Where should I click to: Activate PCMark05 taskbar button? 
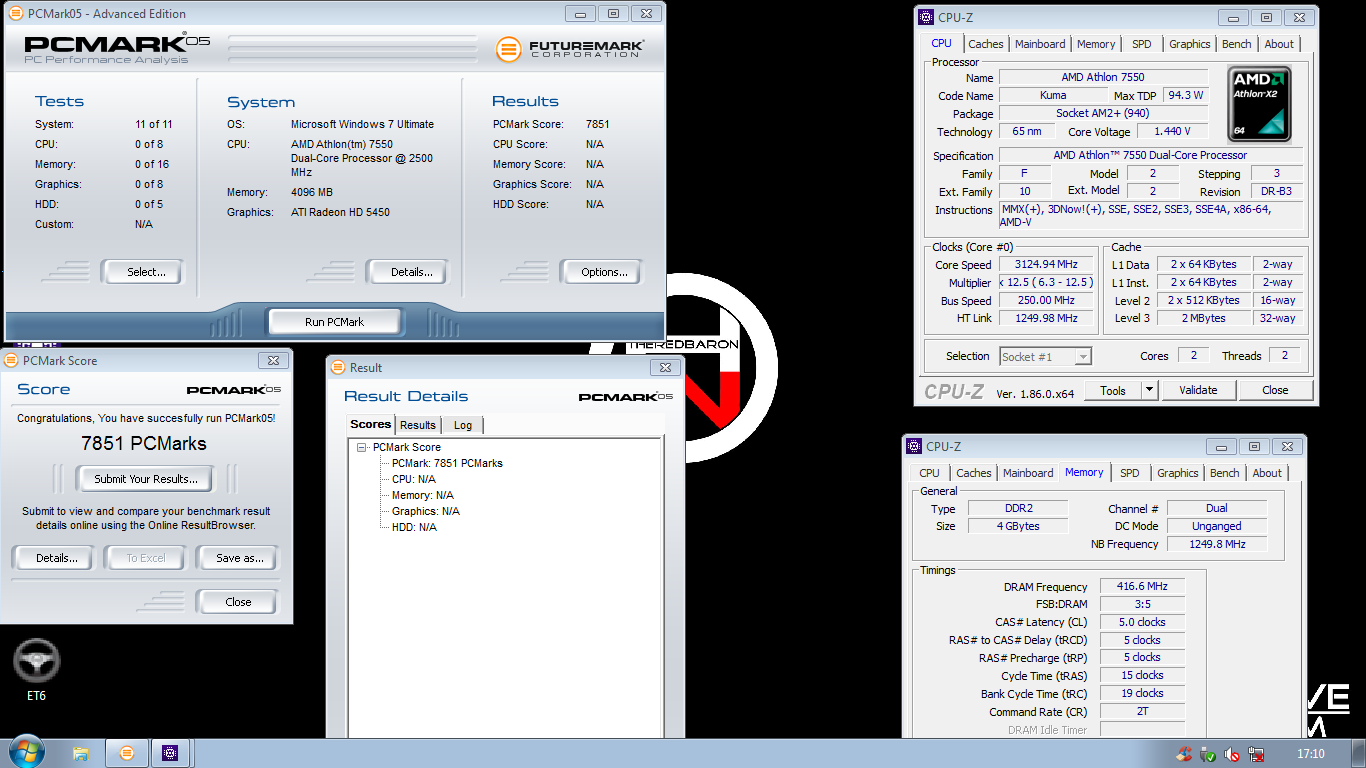[x=126, y=753]
